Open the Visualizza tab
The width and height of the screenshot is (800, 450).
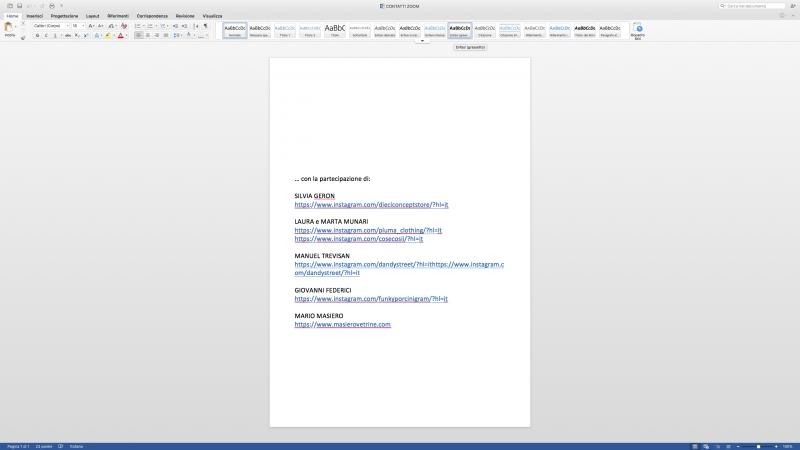click(212, 16)
